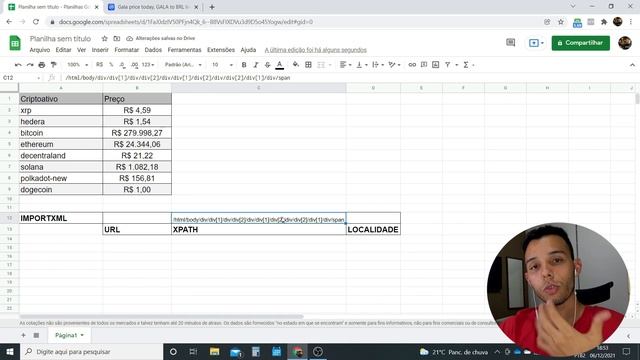Open the Formatar menu

127,50
